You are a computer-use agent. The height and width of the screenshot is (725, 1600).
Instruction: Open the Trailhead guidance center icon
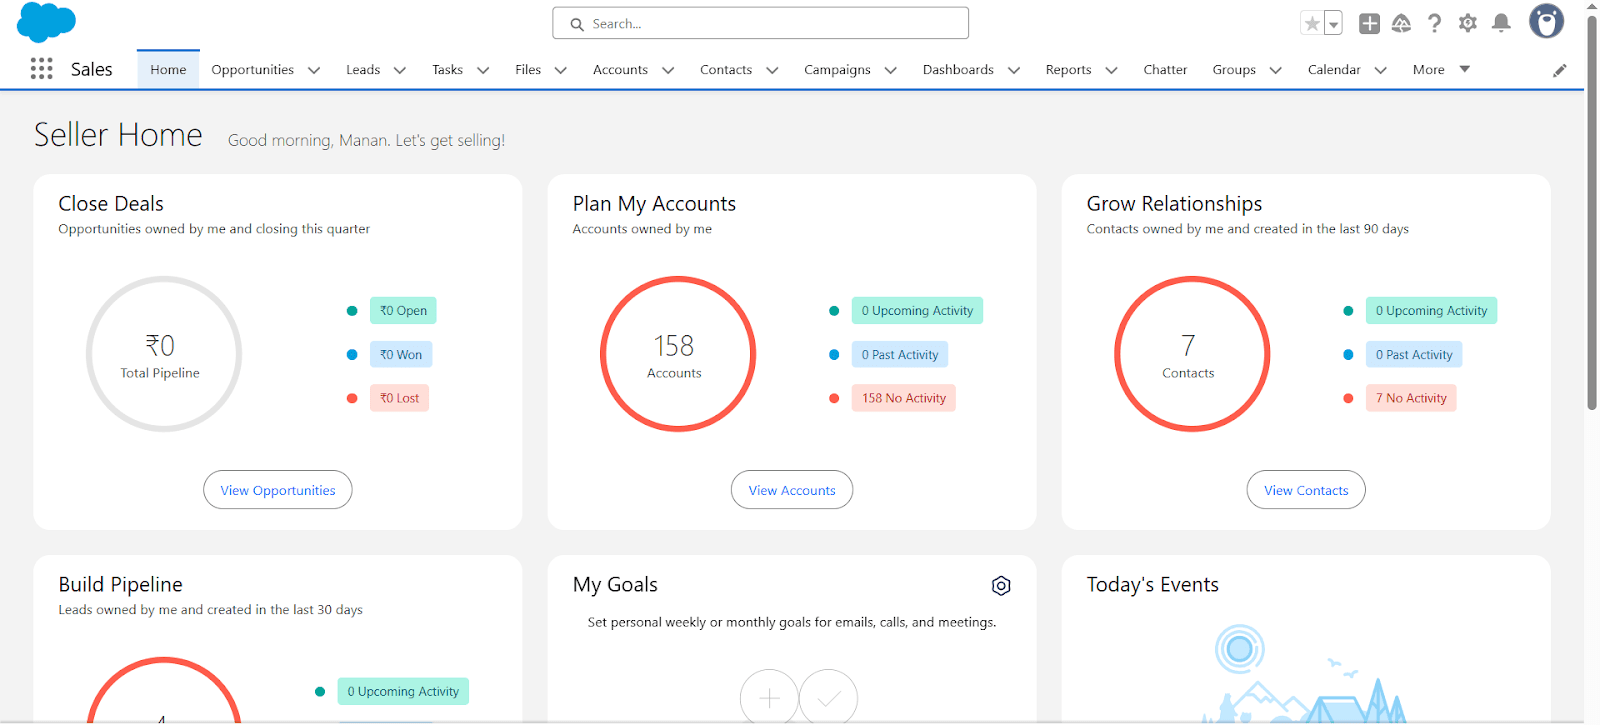tap(1401, 23)
